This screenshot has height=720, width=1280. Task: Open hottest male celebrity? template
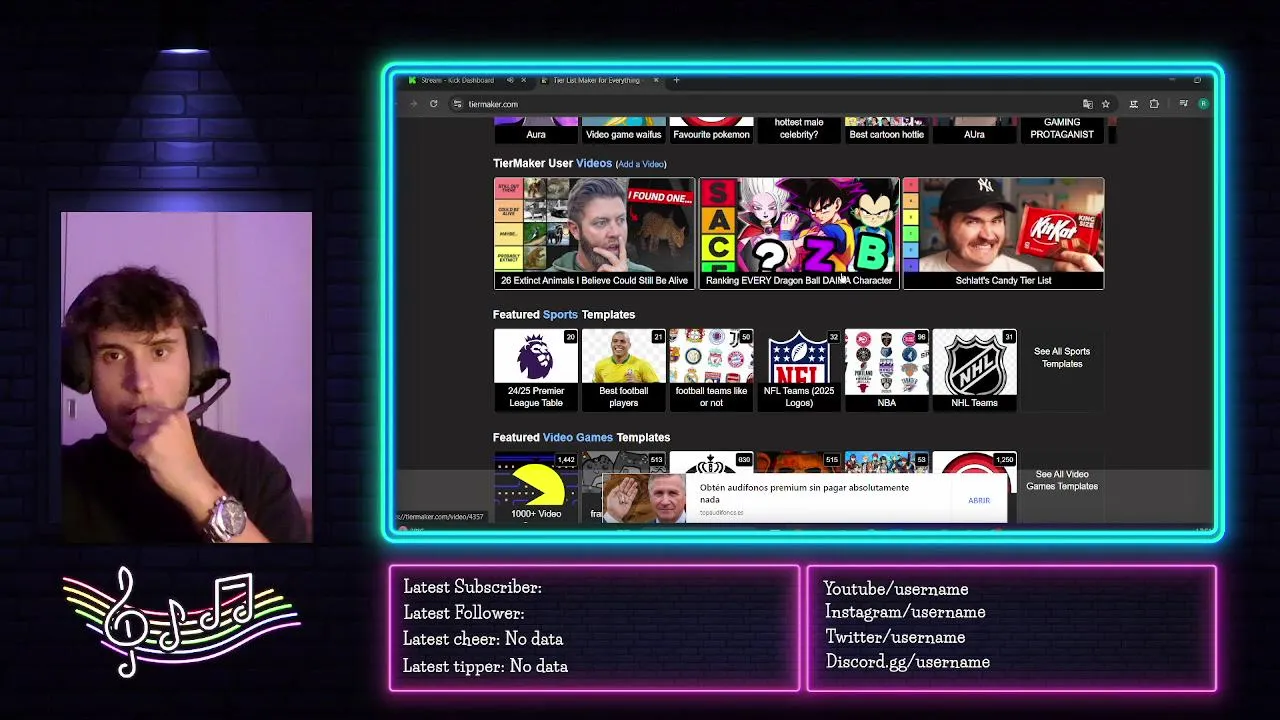click(x=799, y=130)
